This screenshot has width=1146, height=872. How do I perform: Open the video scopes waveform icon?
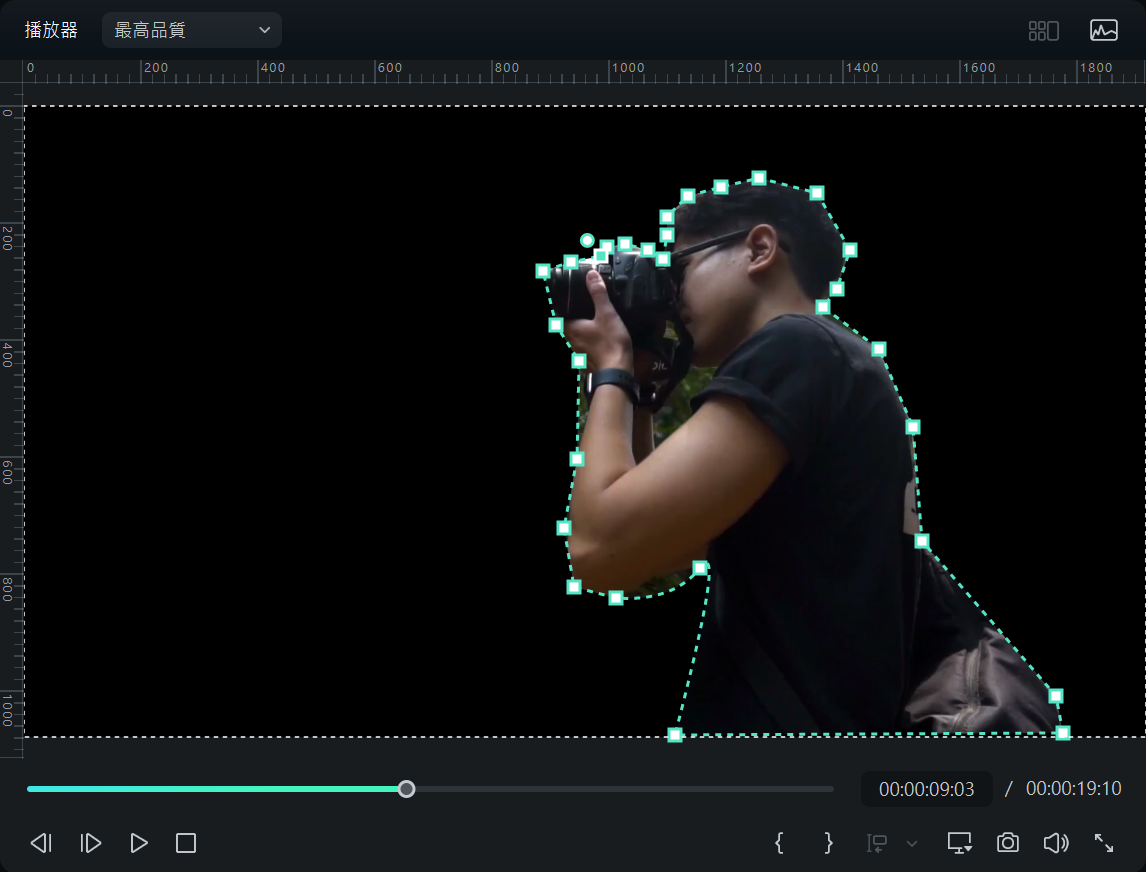(1103, 30)
